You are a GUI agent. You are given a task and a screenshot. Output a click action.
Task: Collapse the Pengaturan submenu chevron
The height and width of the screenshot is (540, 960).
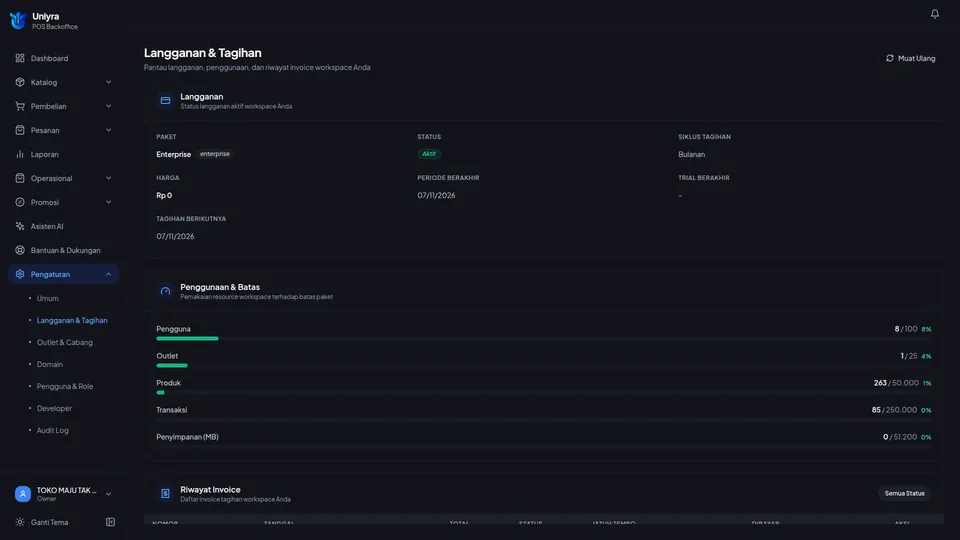tap(108, 274)
